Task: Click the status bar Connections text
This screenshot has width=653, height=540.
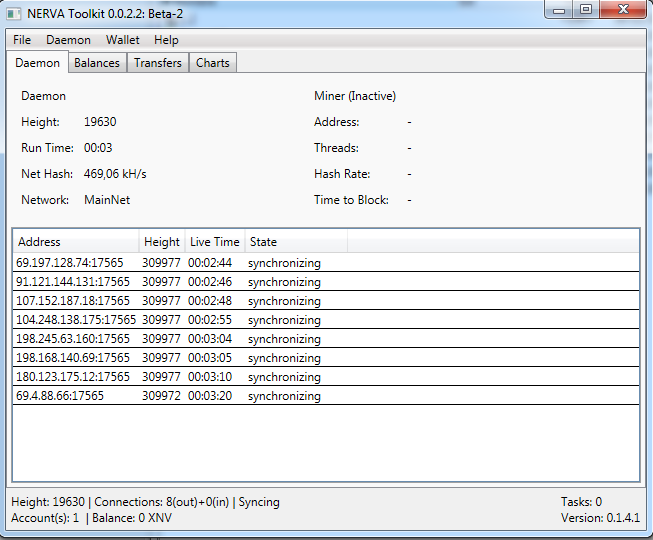Action: point(162,502)
